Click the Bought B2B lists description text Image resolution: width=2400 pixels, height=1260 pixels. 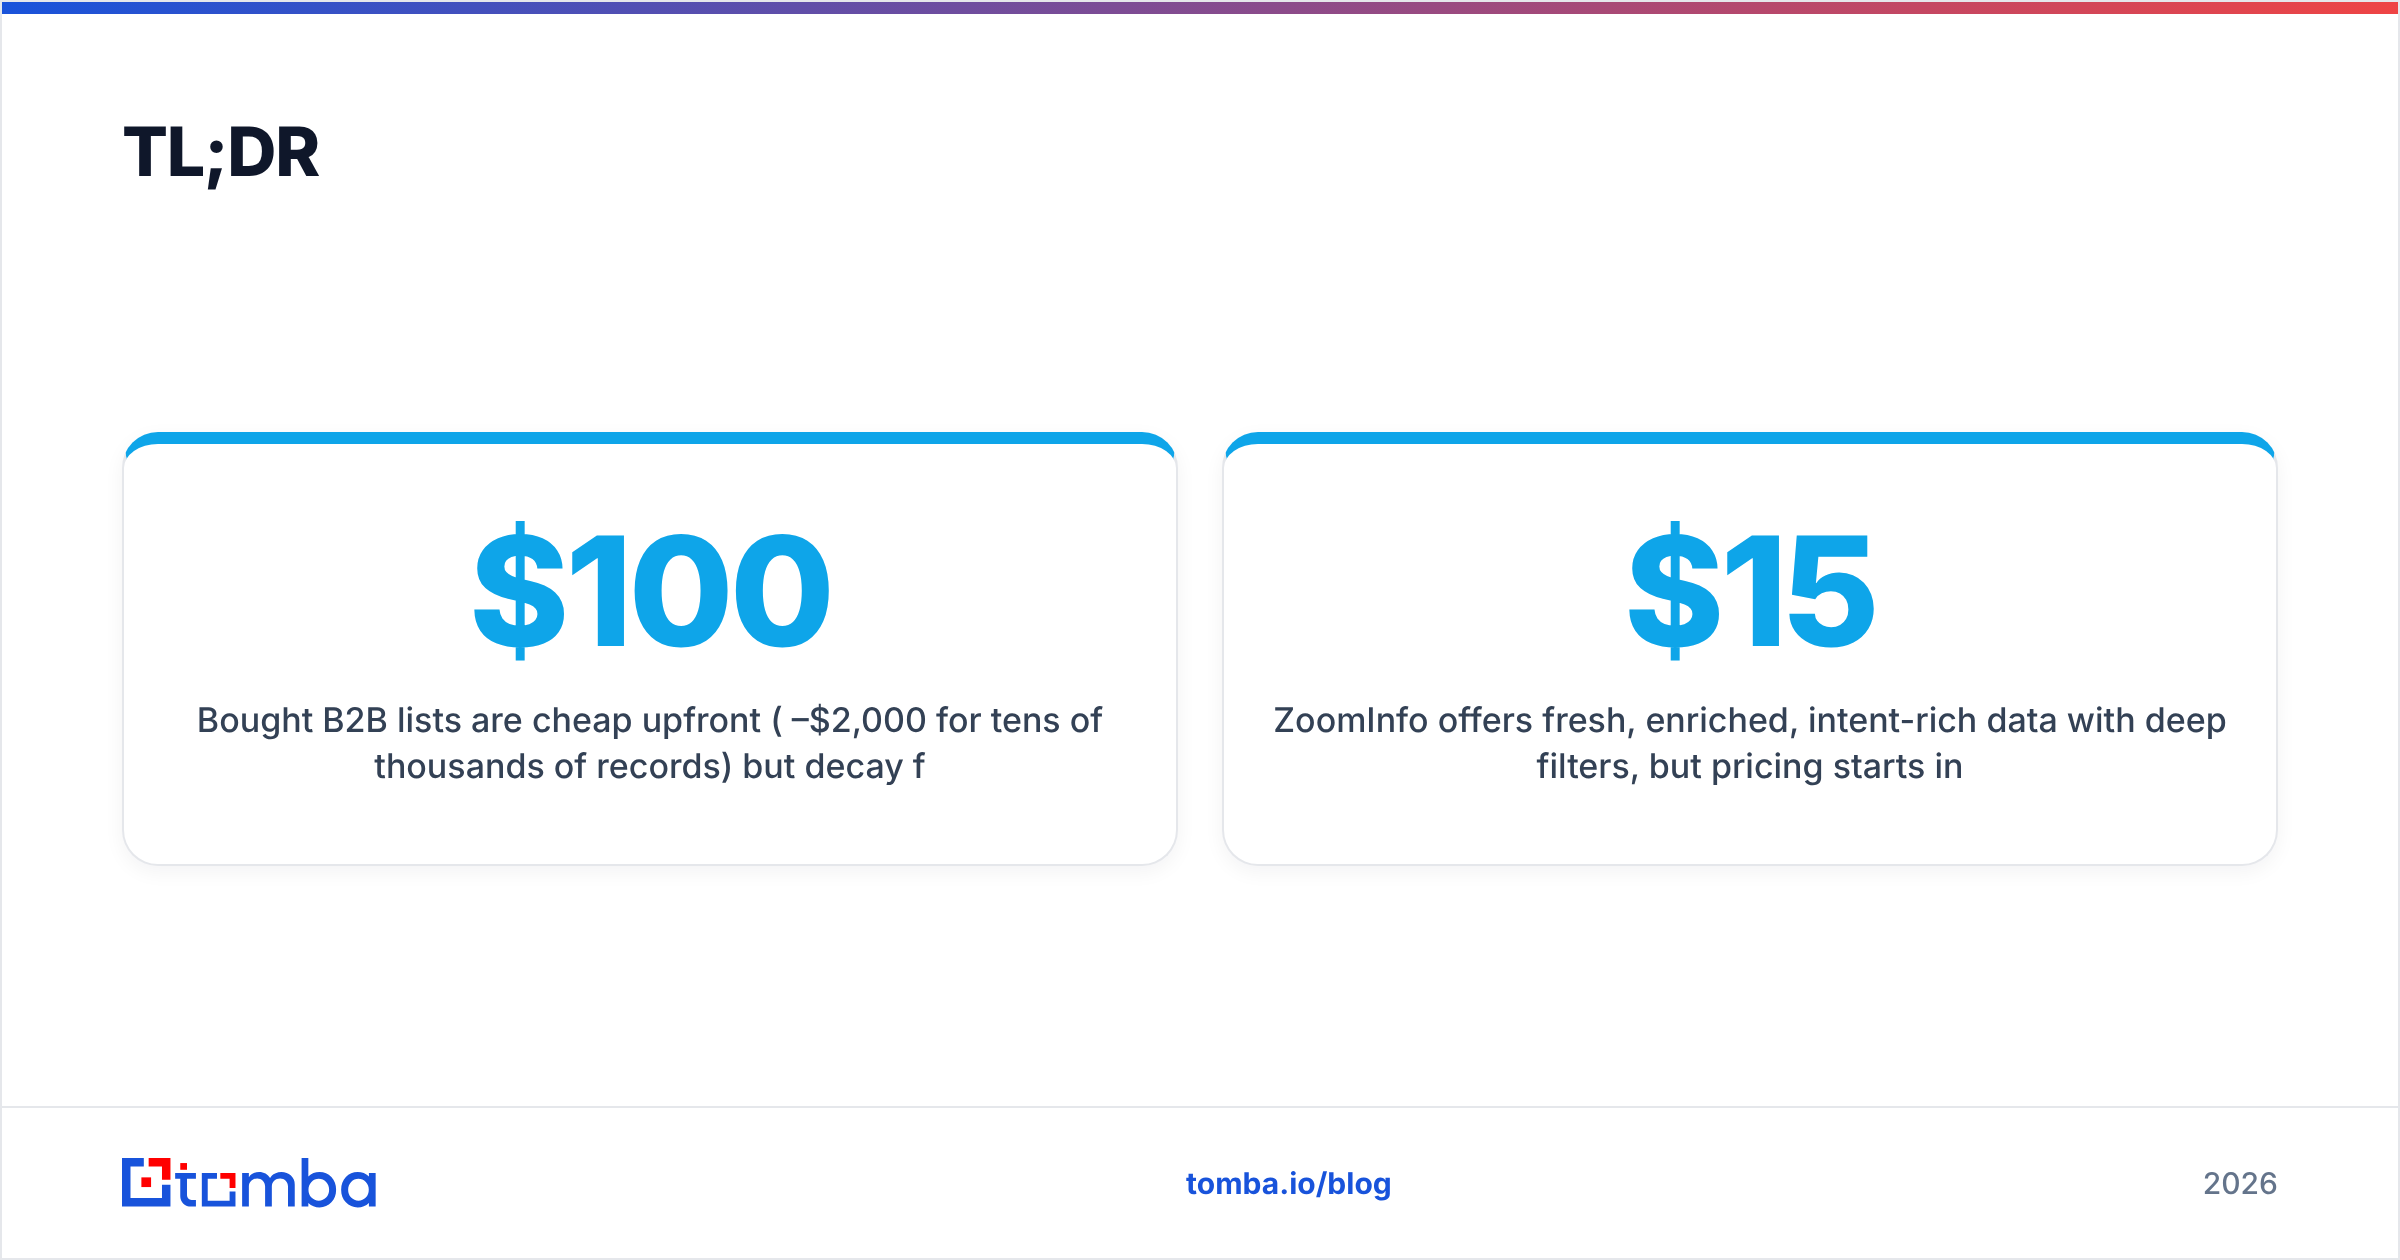click(649, 743)
